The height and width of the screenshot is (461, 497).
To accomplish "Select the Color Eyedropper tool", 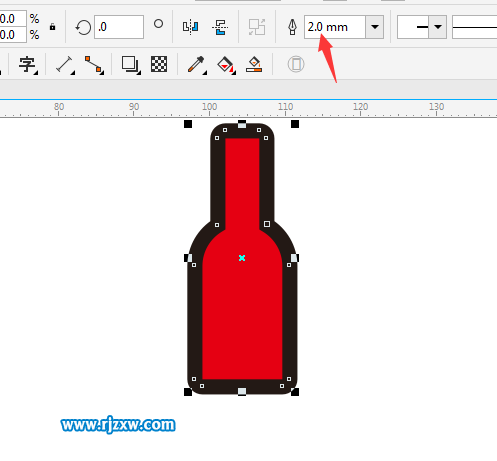I will click(x=196, y=64).
